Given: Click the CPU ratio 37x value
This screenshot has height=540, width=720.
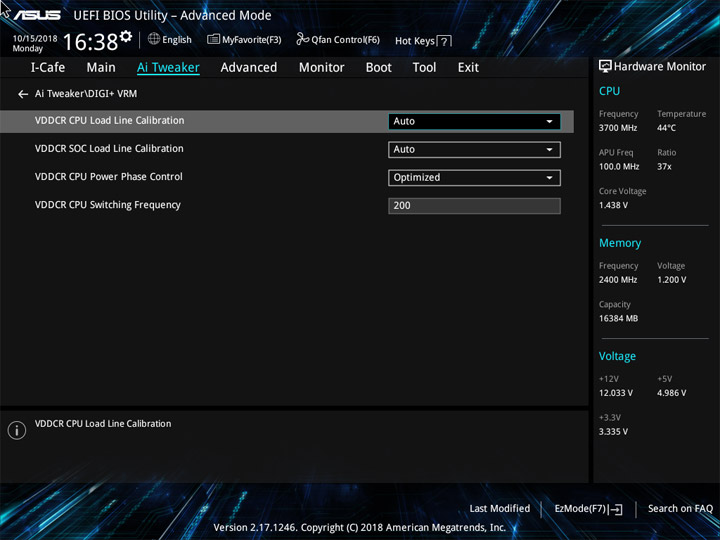Looking at the screenshot, I should point(664,167).
